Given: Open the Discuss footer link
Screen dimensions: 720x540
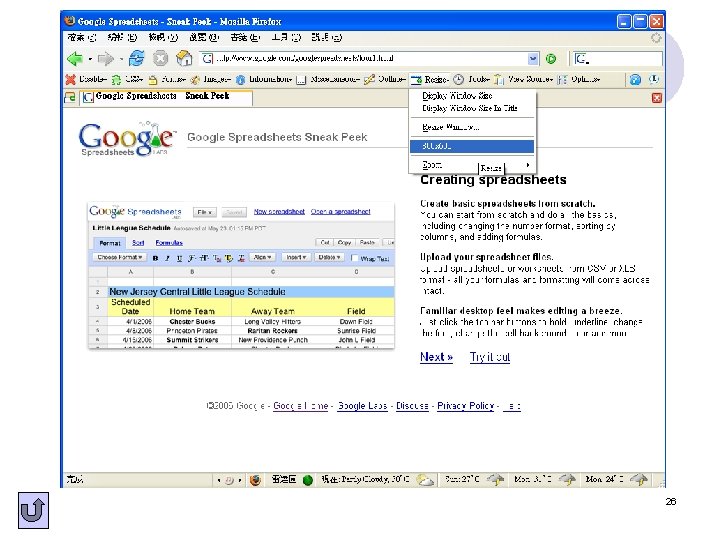Looking at the screenshot, I should tap(412, 406).
